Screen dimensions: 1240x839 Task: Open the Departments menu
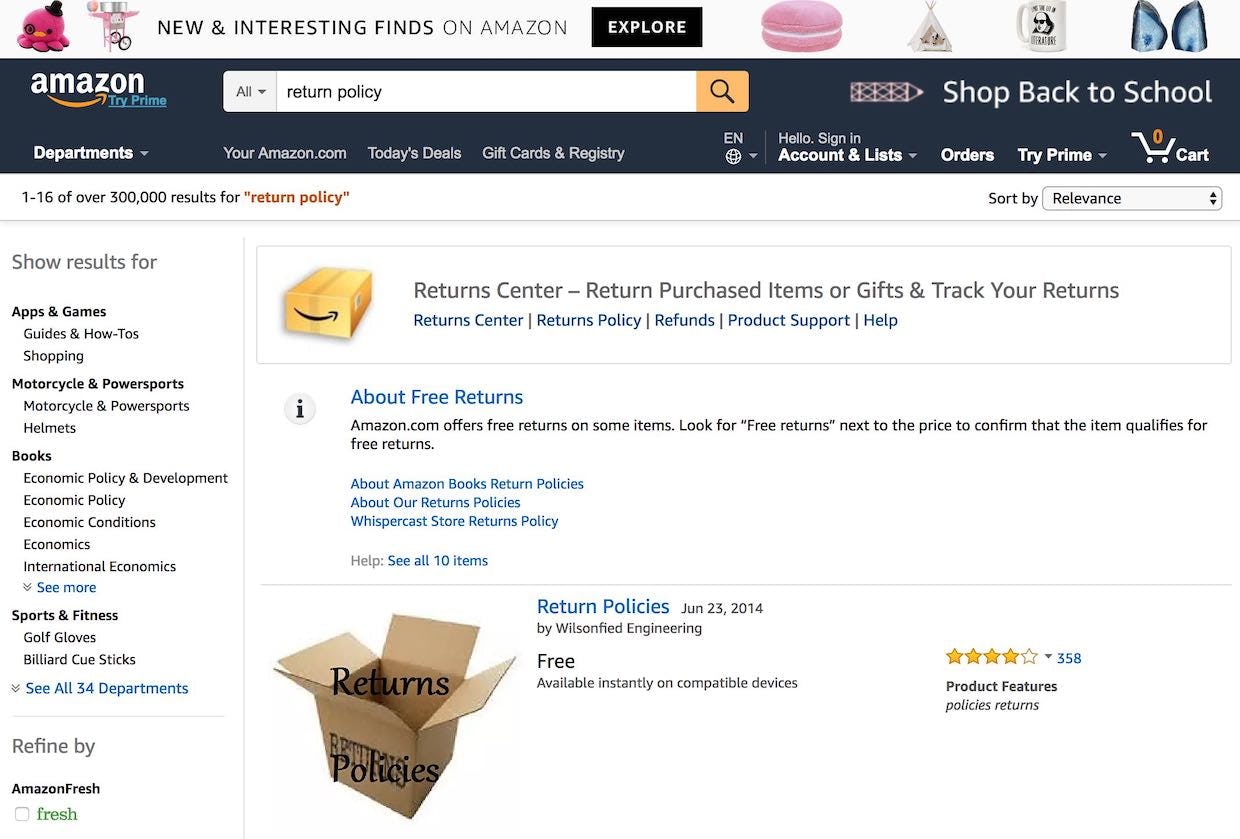tap(91, 153)
